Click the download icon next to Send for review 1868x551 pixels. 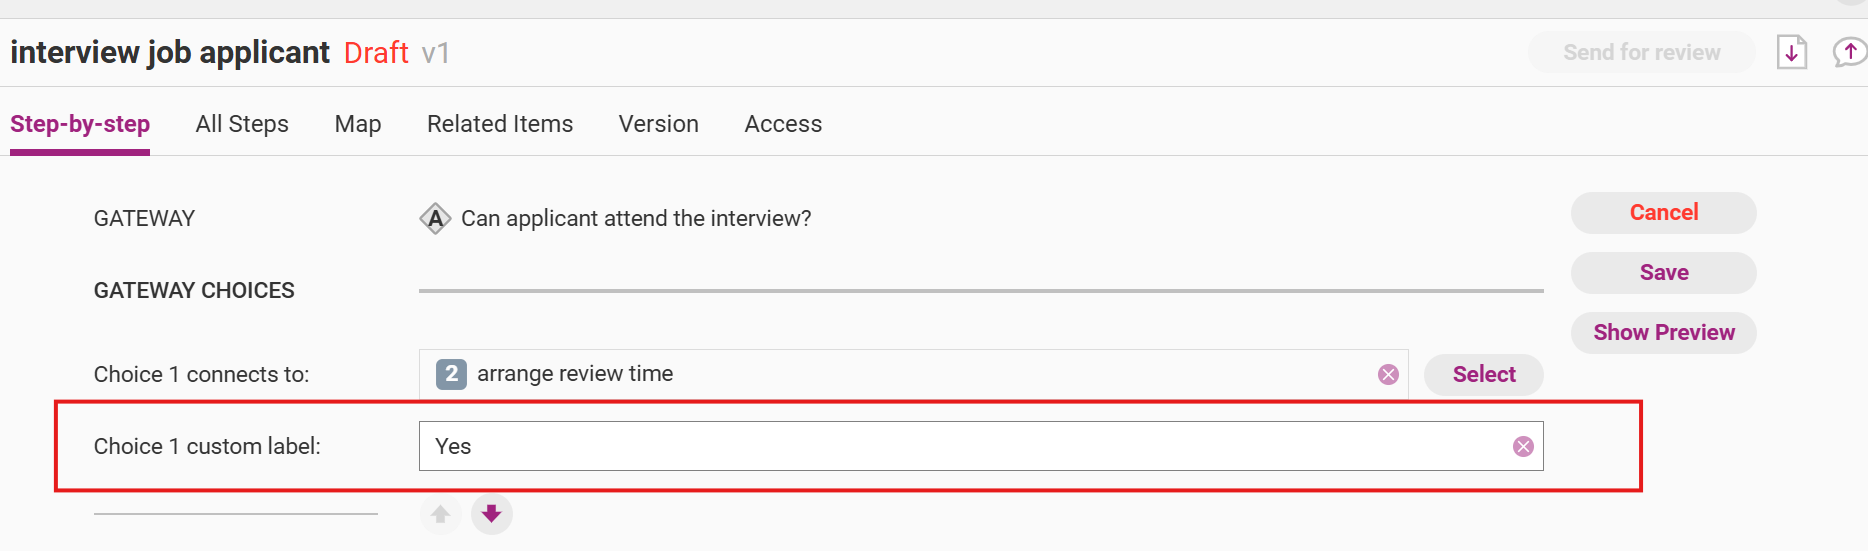click(x=1791, y=52)
